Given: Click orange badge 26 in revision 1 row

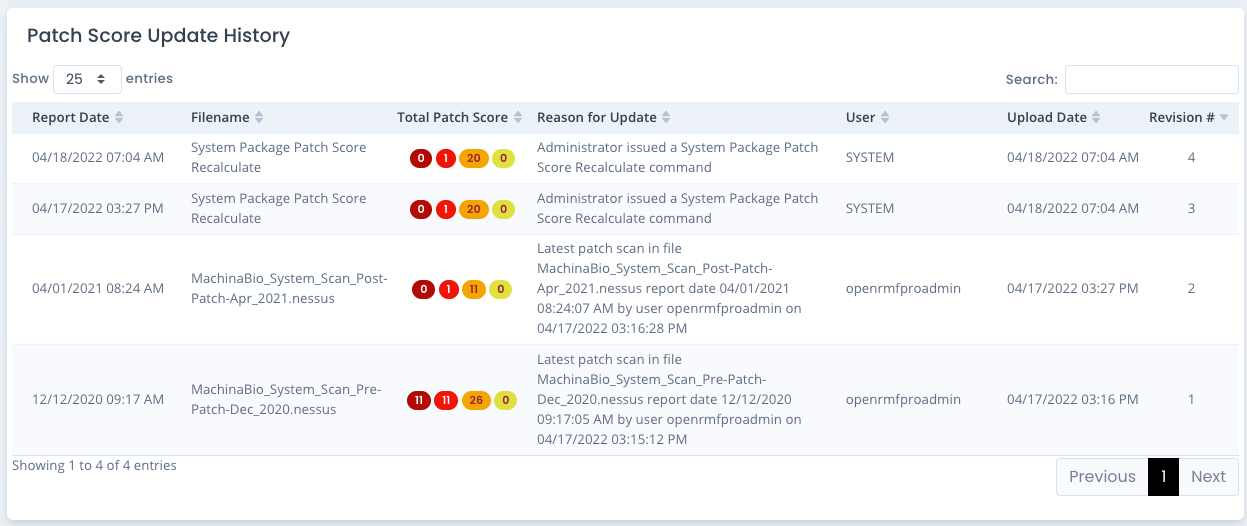Looking at the screenshot, I should click(476, 400).
